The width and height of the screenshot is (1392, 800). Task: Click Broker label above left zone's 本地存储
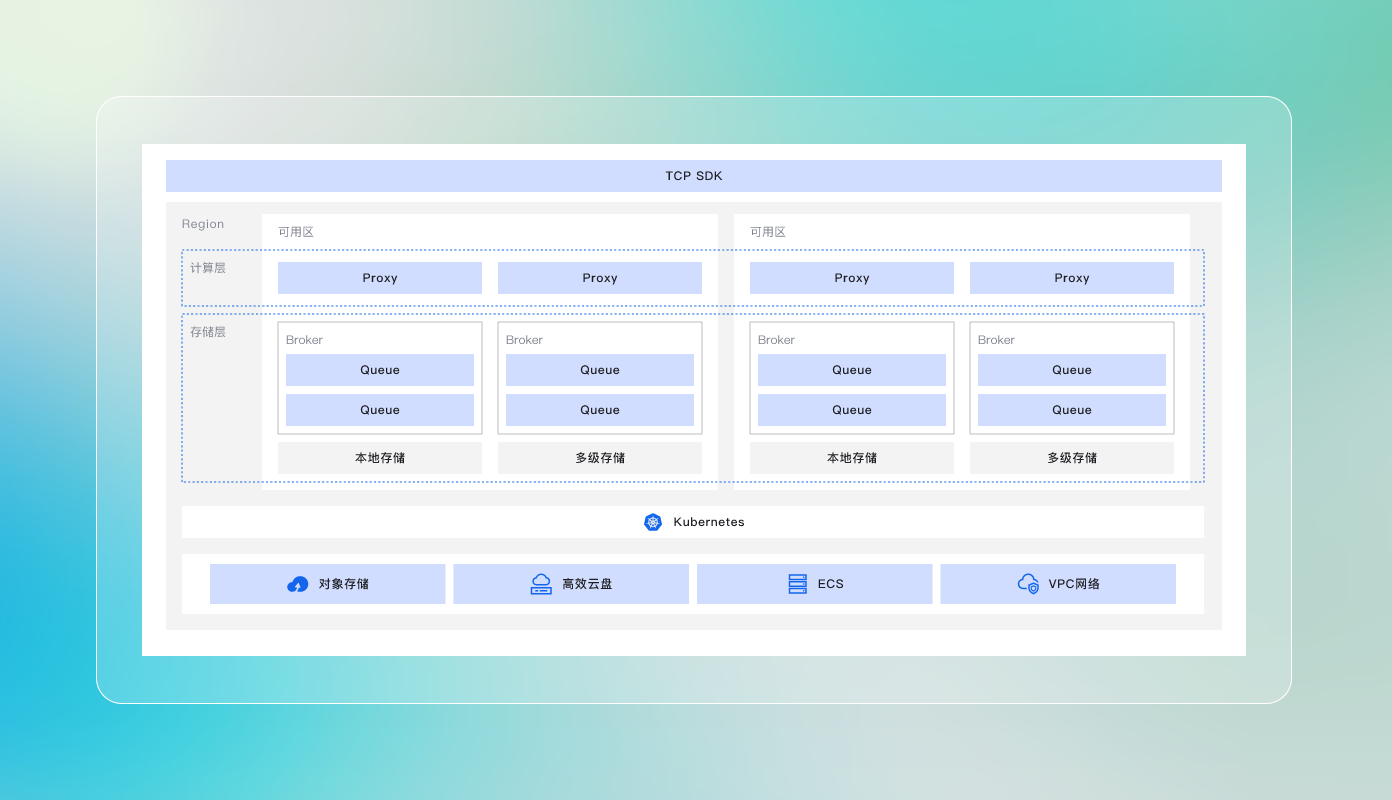click(x=304, y=340)
